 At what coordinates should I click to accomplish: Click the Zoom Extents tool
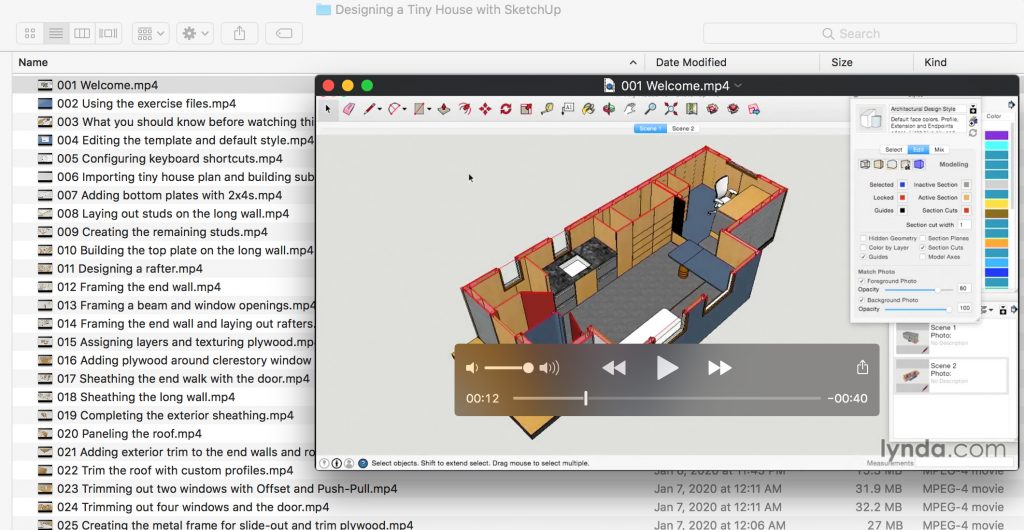click(x=671, y=109)
